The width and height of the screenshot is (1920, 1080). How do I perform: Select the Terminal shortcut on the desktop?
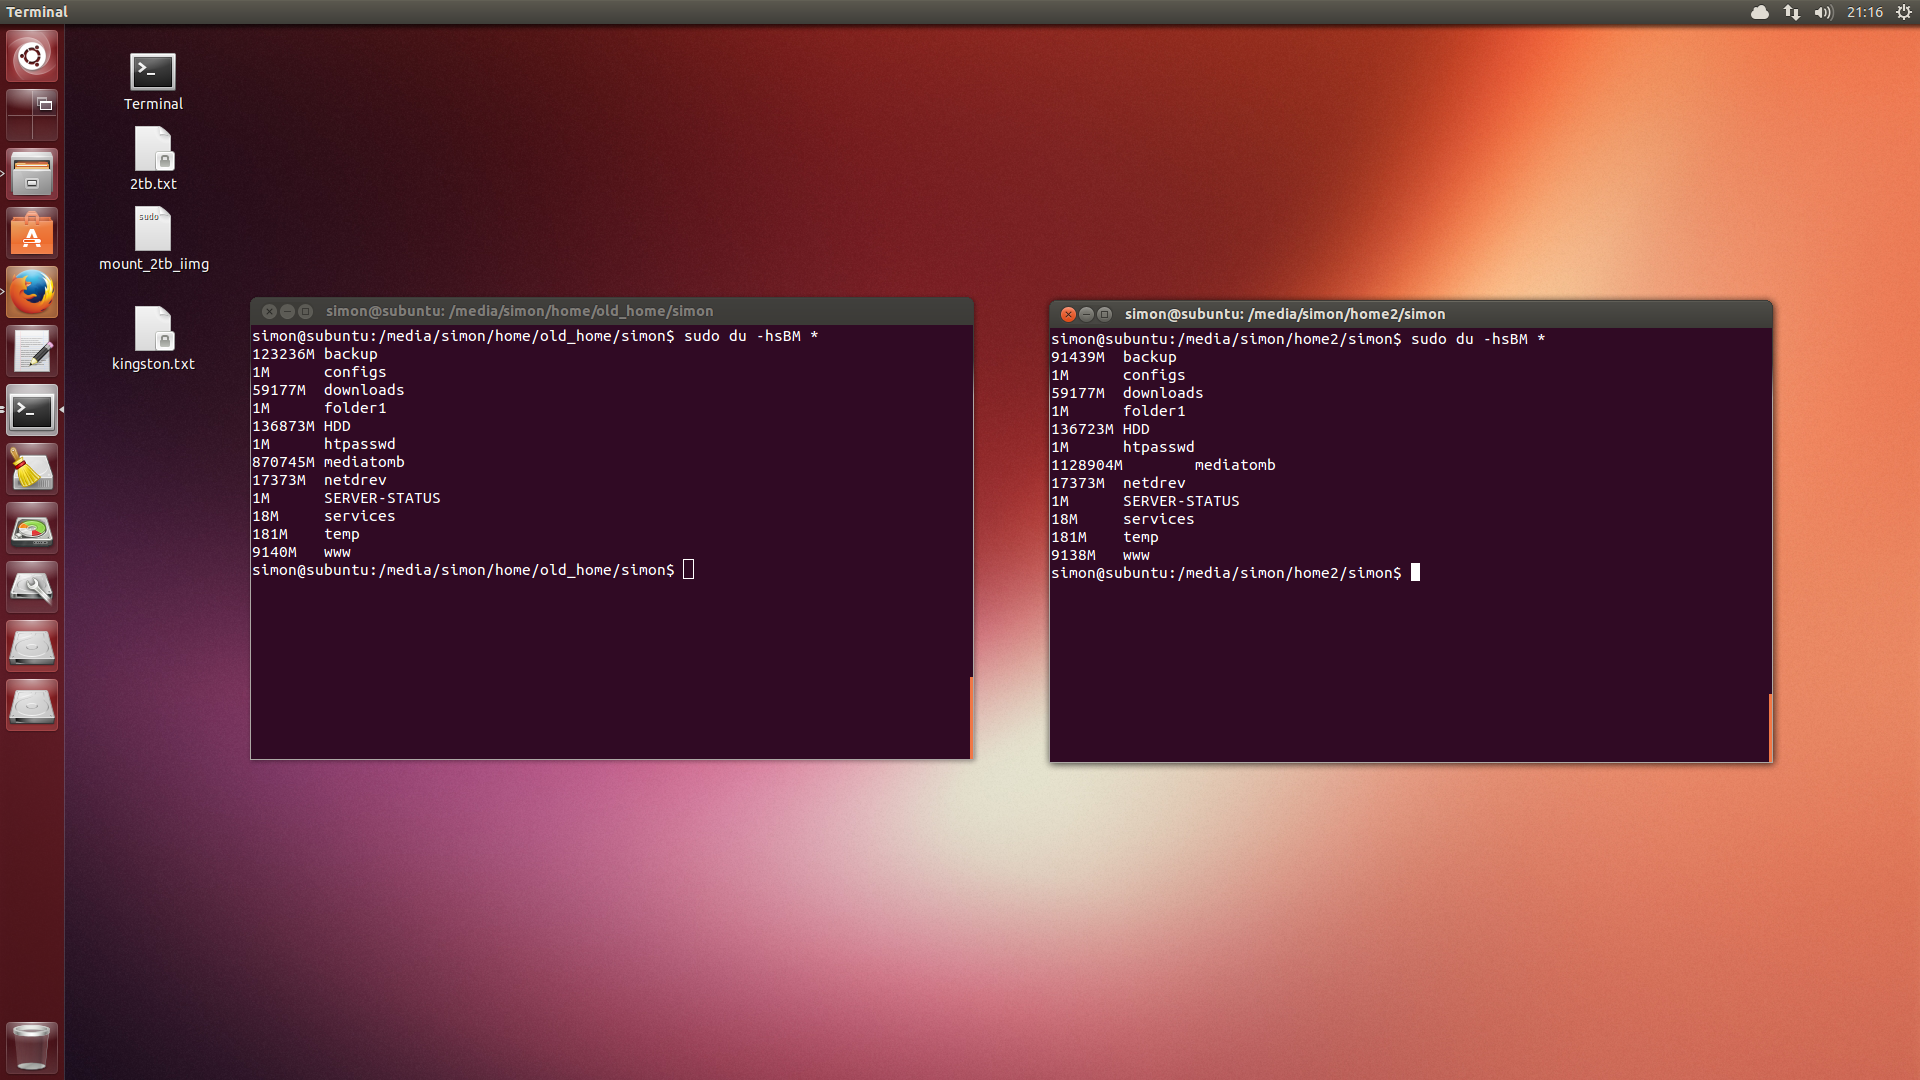point(153,81)
